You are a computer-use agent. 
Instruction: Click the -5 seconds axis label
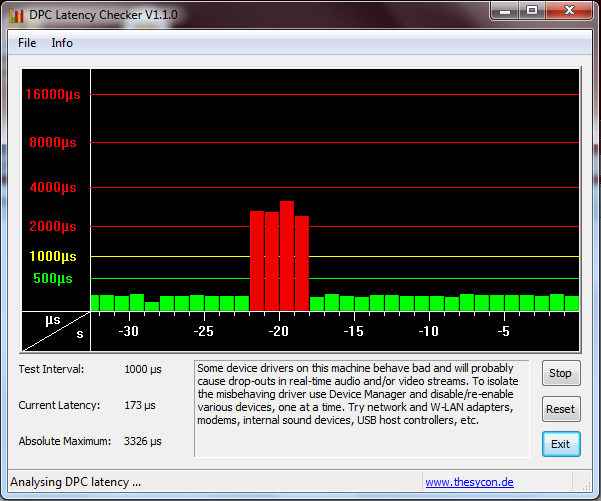(x=504, y=331)
